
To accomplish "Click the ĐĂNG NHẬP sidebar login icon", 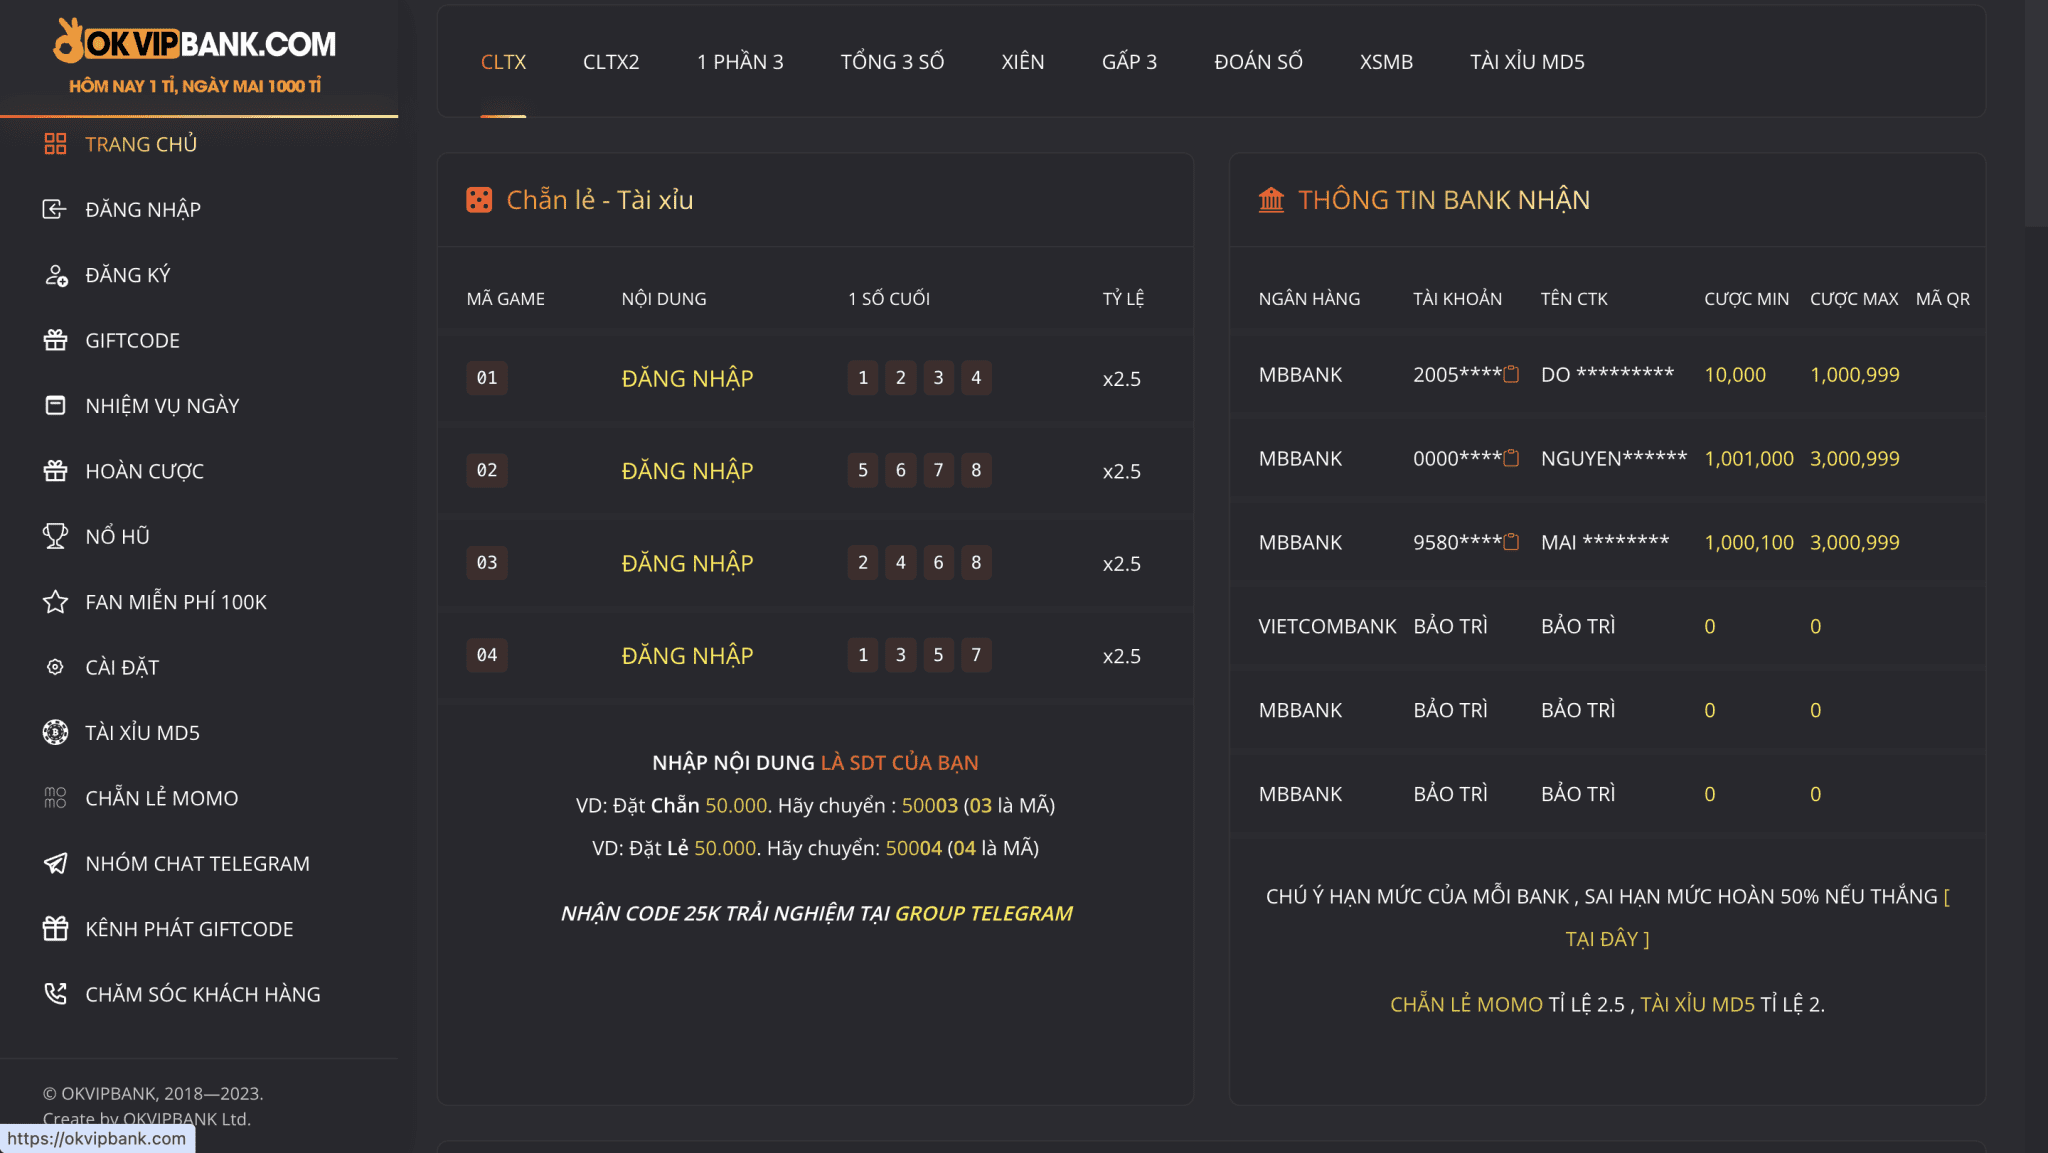I will point(55,209).
